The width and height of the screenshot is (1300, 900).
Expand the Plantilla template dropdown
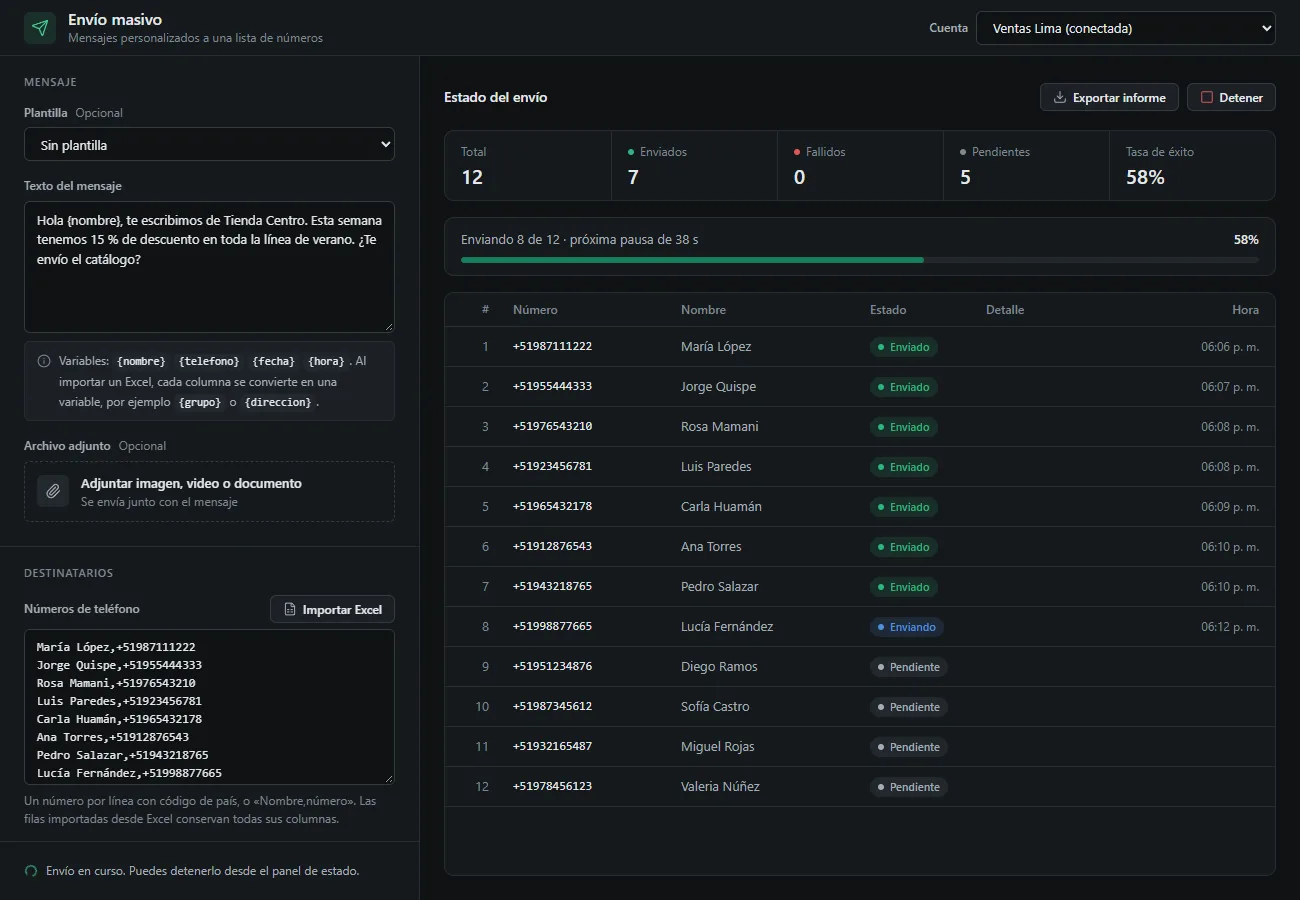click(x=209, y=144)
